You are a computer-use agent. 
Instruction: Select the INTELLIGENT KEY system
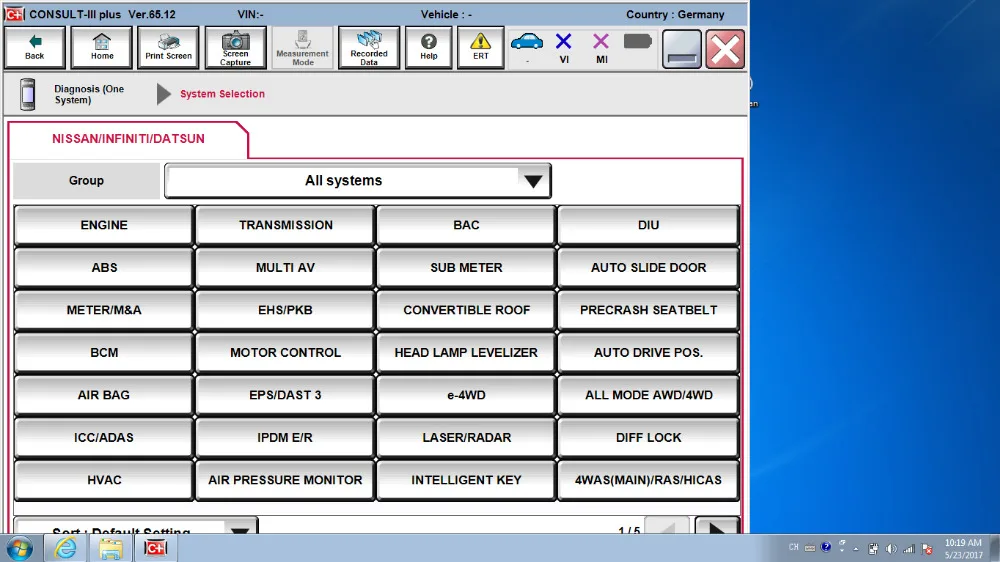point(466,480)
